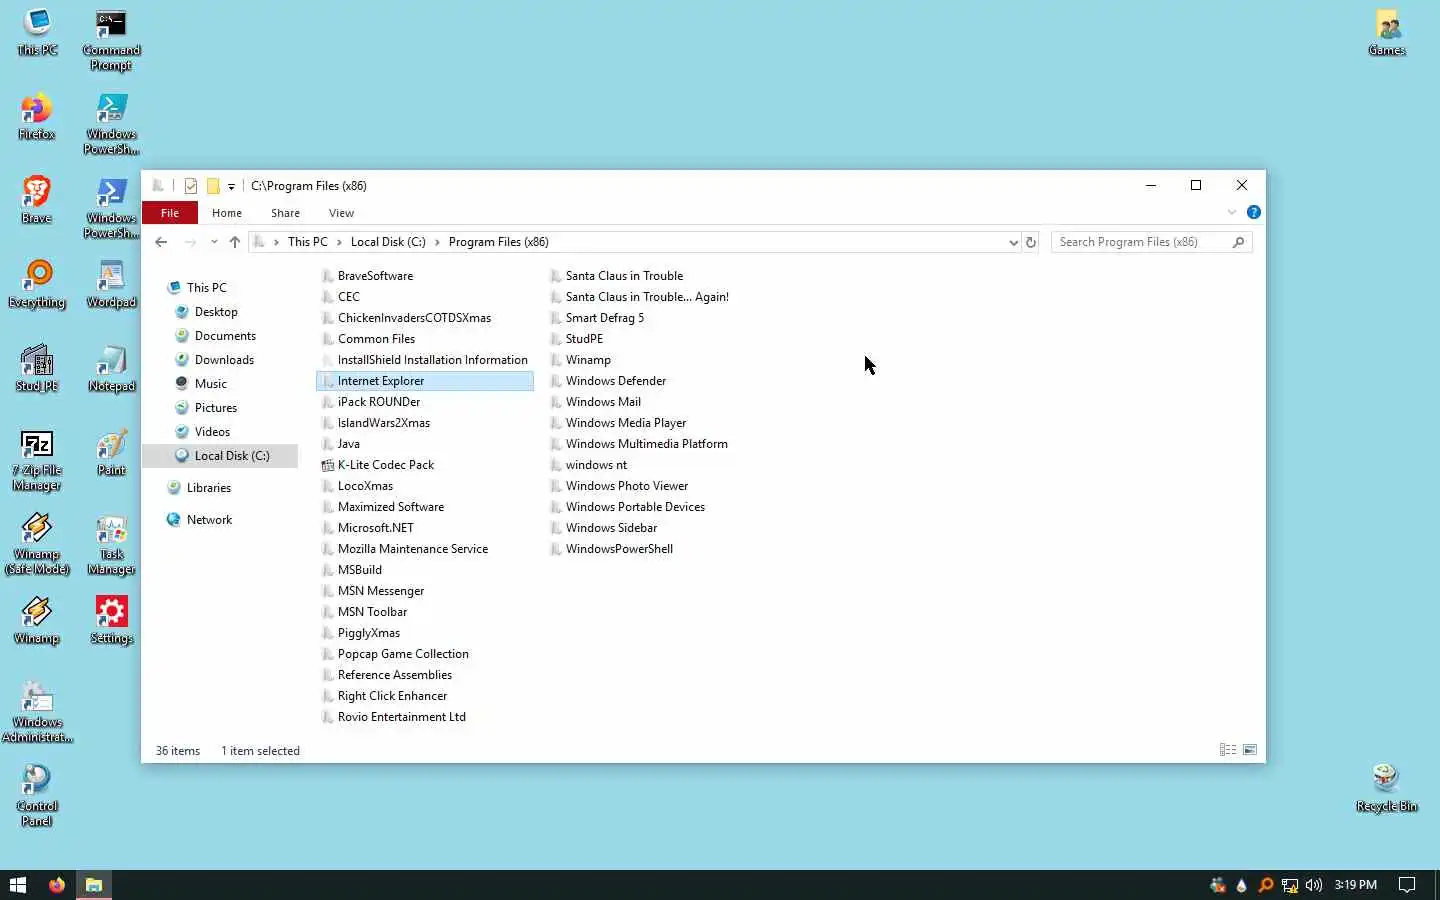
Task: Open the Recycle Bin
Action: (x=1386, y=788)
